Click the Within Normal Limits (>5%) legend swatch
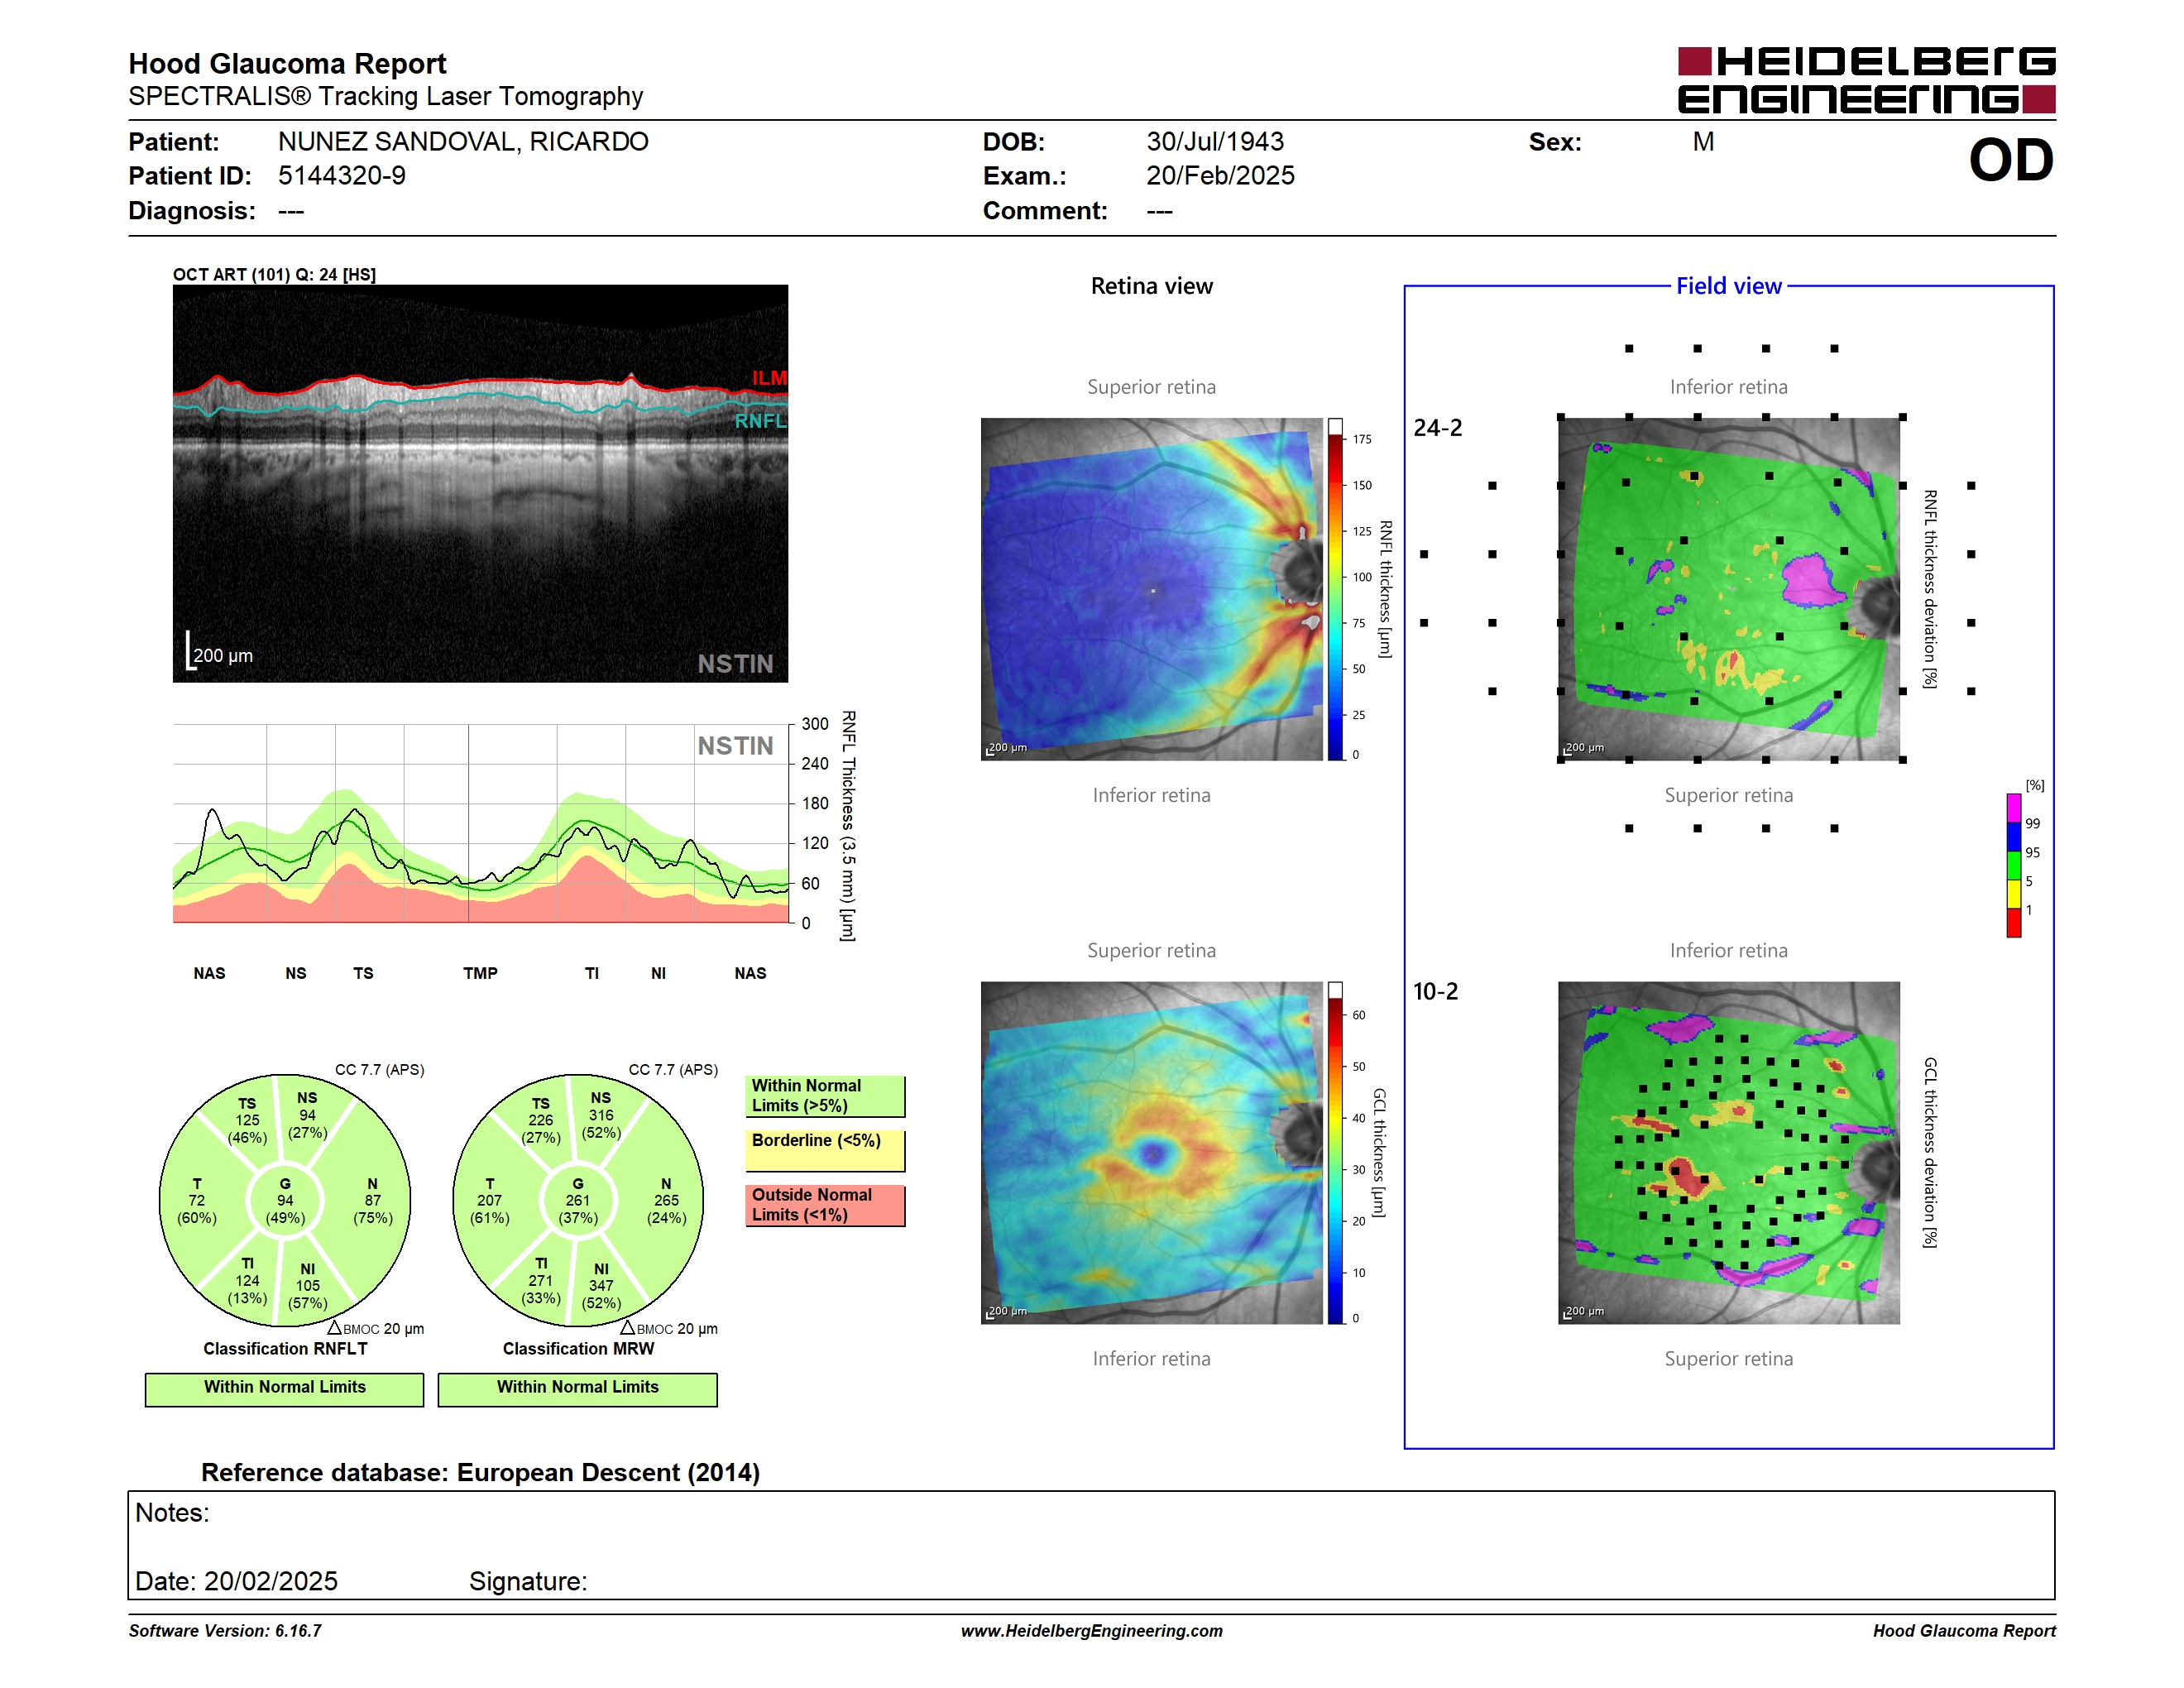Screen dimensions: 2184x1688 click(x=825, y=1096)
